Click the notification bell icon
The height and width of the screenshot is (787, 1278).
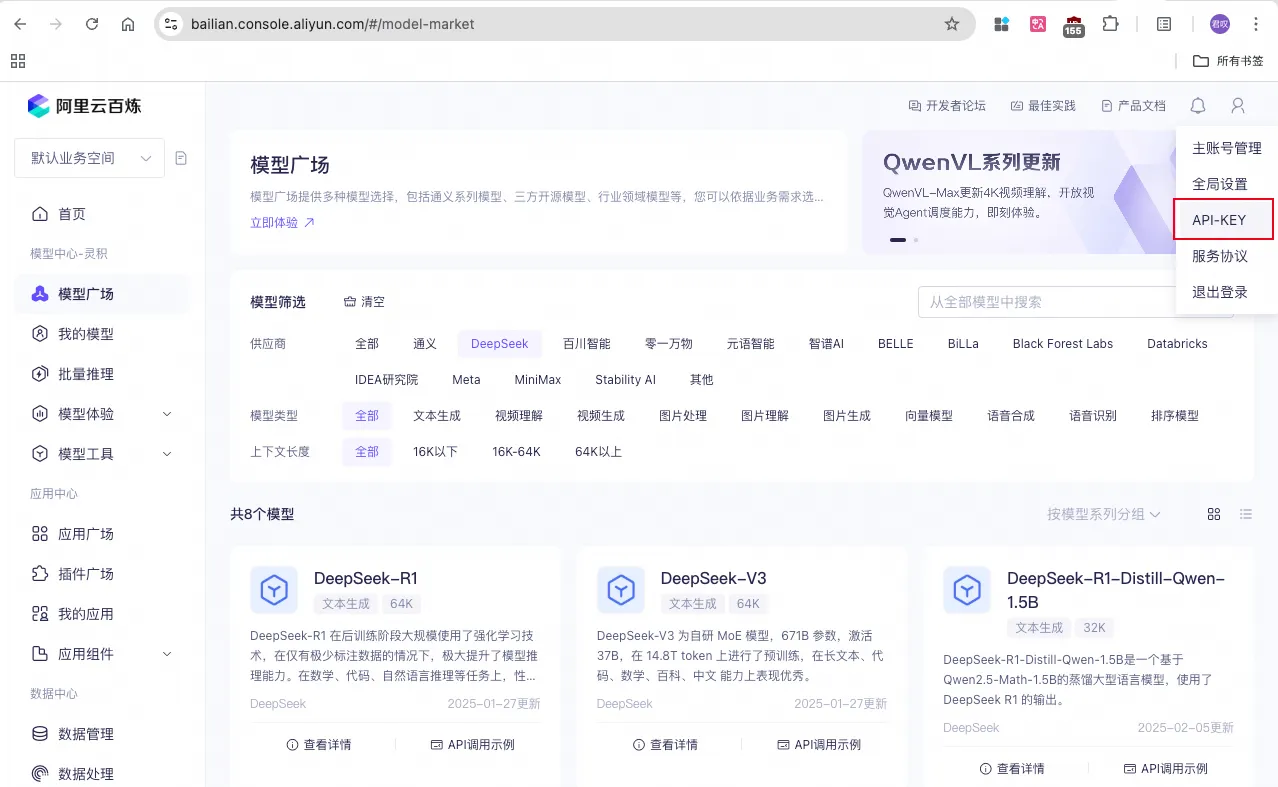pyautogui.click(x=1198, y=106)
